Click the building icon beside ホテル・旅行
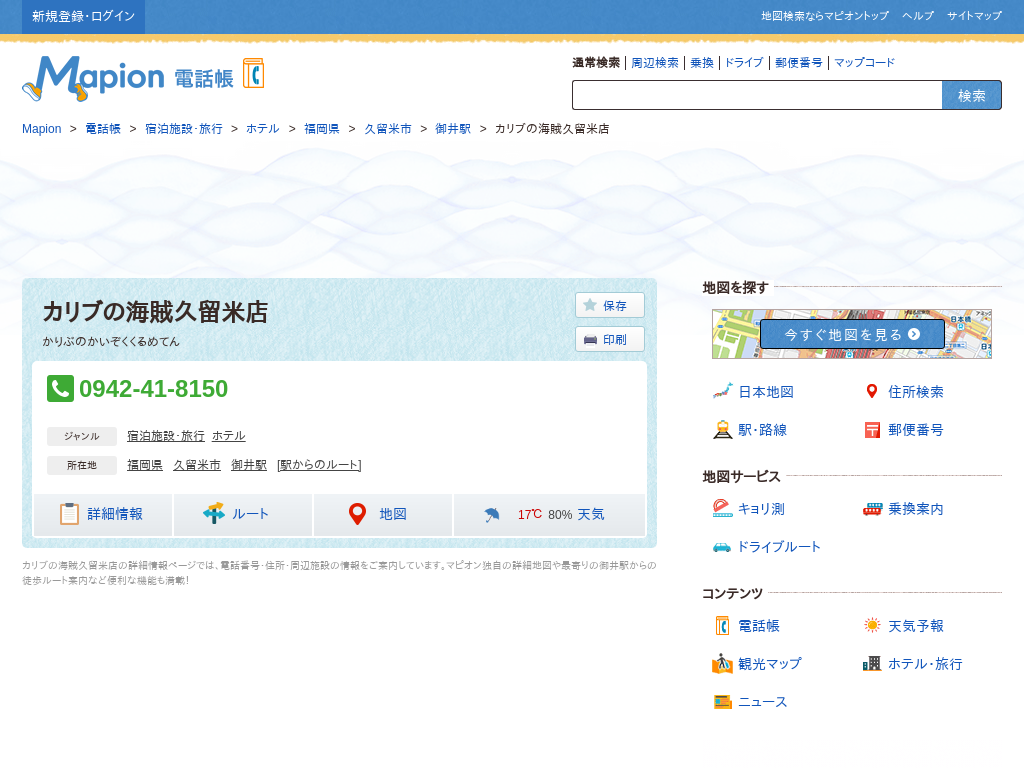This screenshot has height=768, width=1024. point(872,664)
